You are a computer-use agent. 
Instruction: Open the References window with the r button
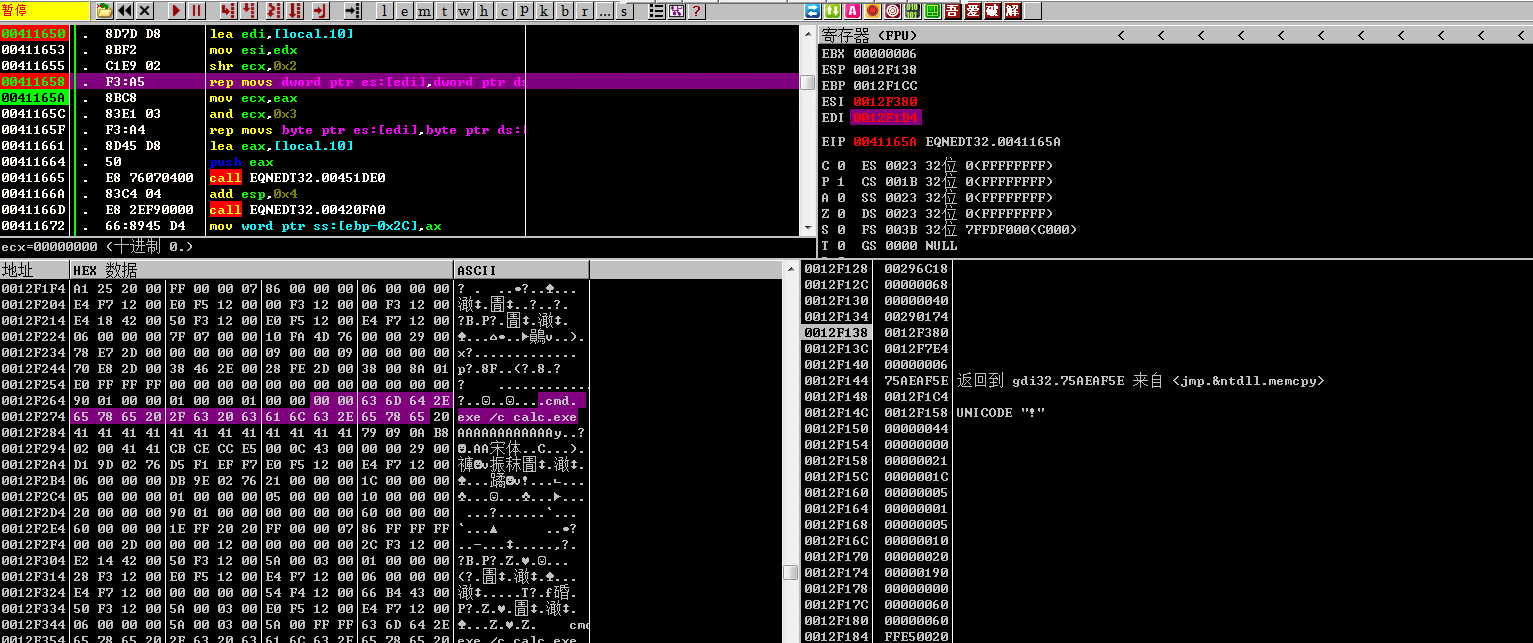pyautogui.click(x=584, y=11)
